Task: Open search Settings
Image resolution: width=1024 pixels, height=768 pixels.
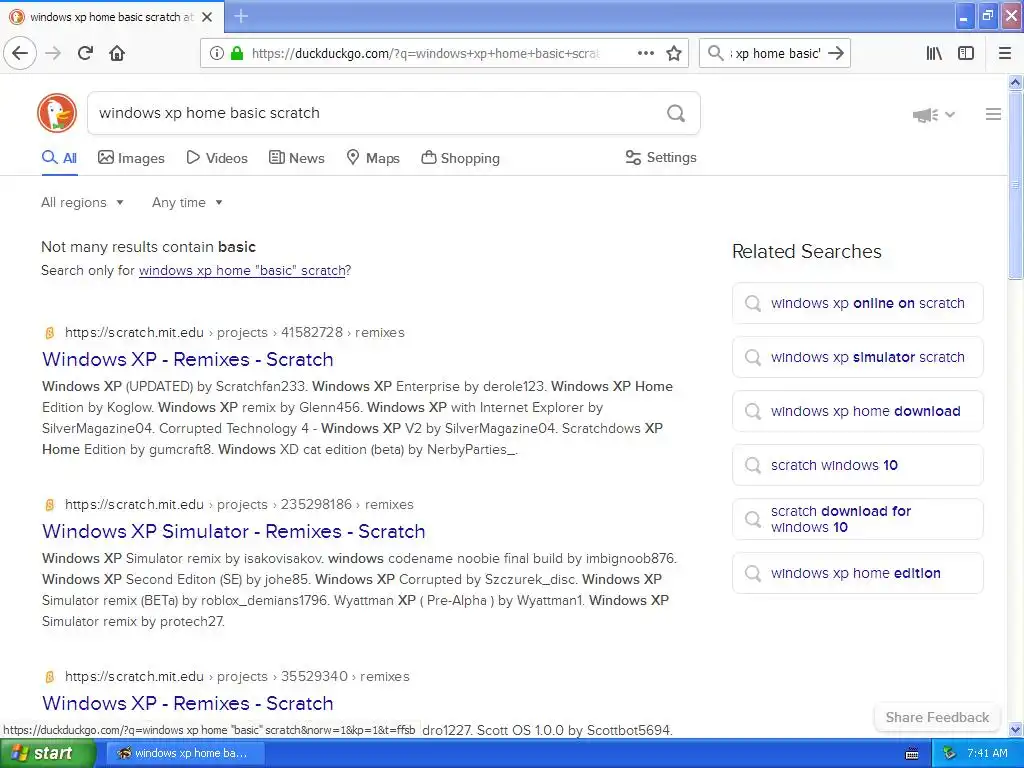Action: pos(661,157)
